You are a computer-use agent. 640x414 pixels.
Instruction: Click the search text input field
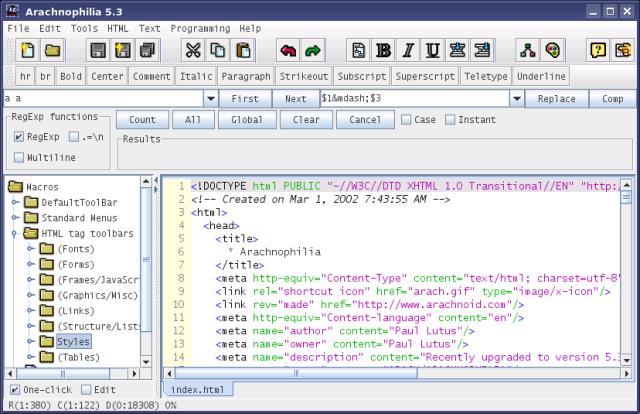(103, 98)
